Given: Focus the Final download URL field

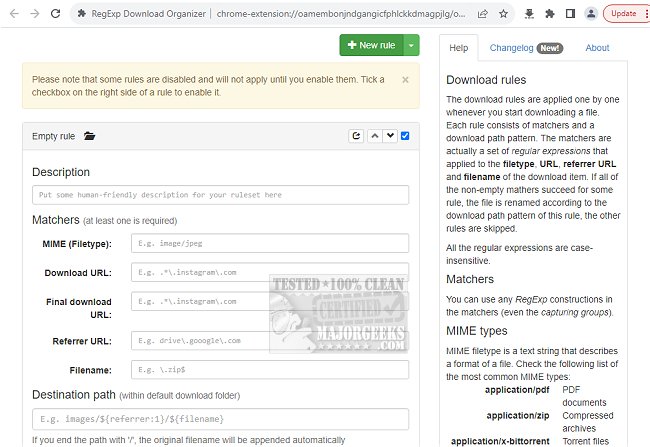Looking at the screenshot, I should click(270, 301).
